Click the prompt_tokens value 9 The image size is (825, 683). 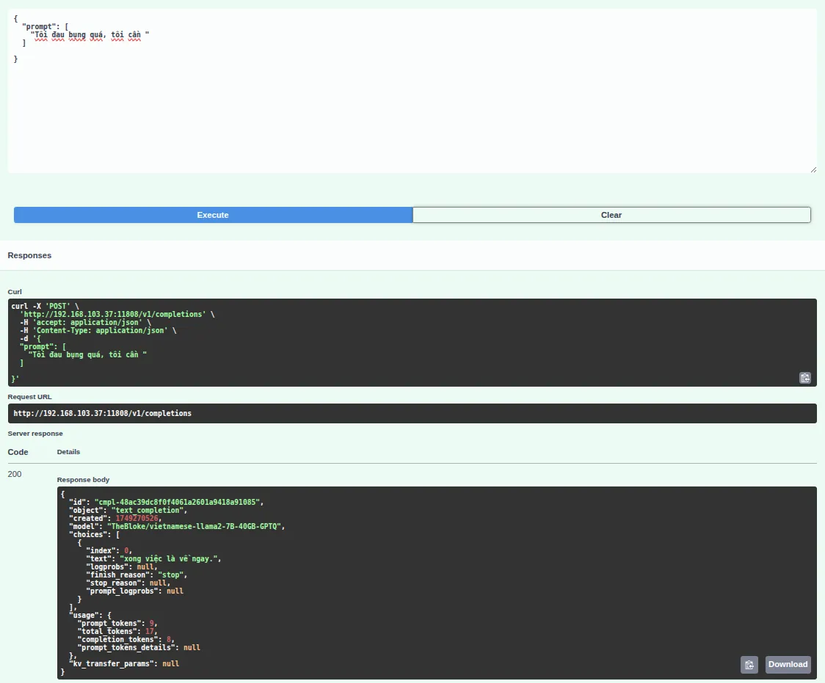[x=152, y=624]
